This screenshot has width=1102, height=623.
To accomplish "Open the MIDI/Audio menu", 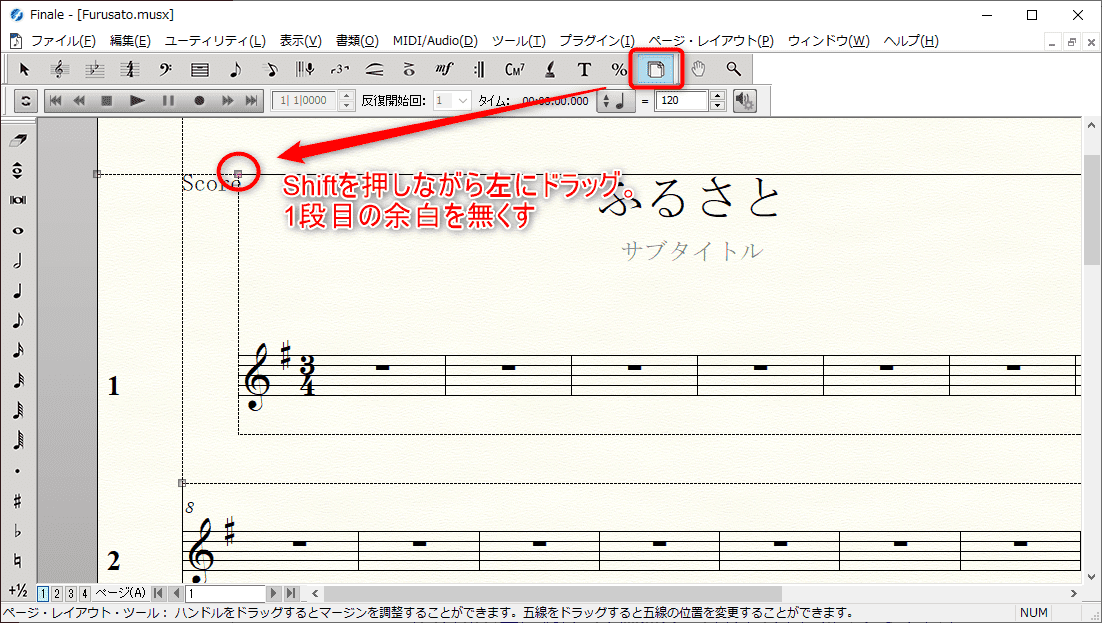I will coord(435,41).
